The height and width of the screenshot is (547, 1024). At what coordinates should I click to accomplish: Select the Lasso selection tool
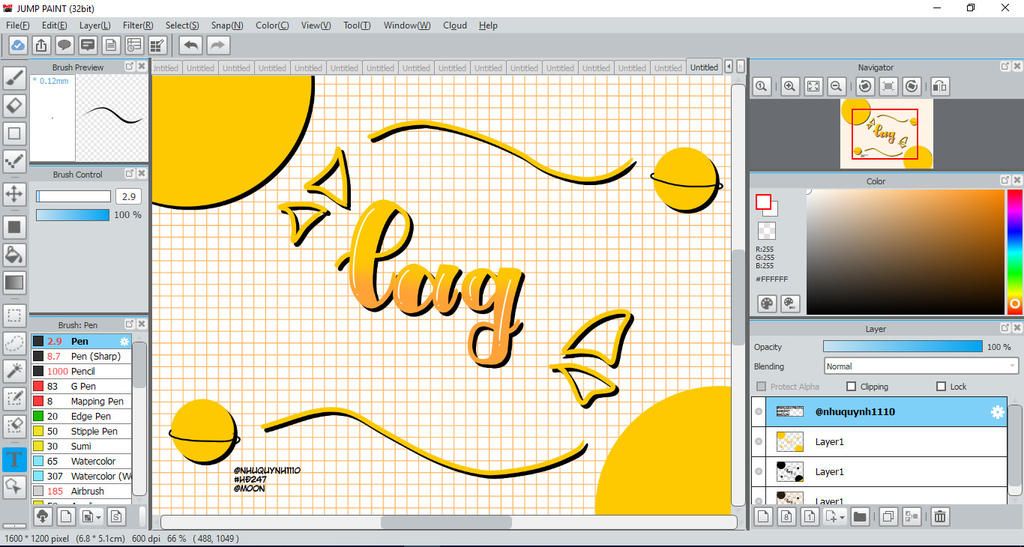click(14, 343)
